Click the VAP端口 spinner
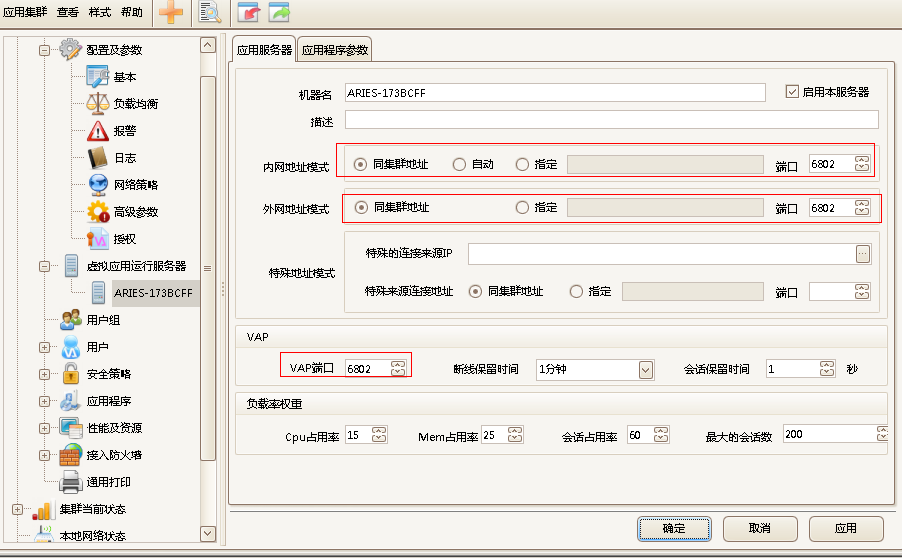The width and height of the screenshot is (902, 558). tap(398, 369)
